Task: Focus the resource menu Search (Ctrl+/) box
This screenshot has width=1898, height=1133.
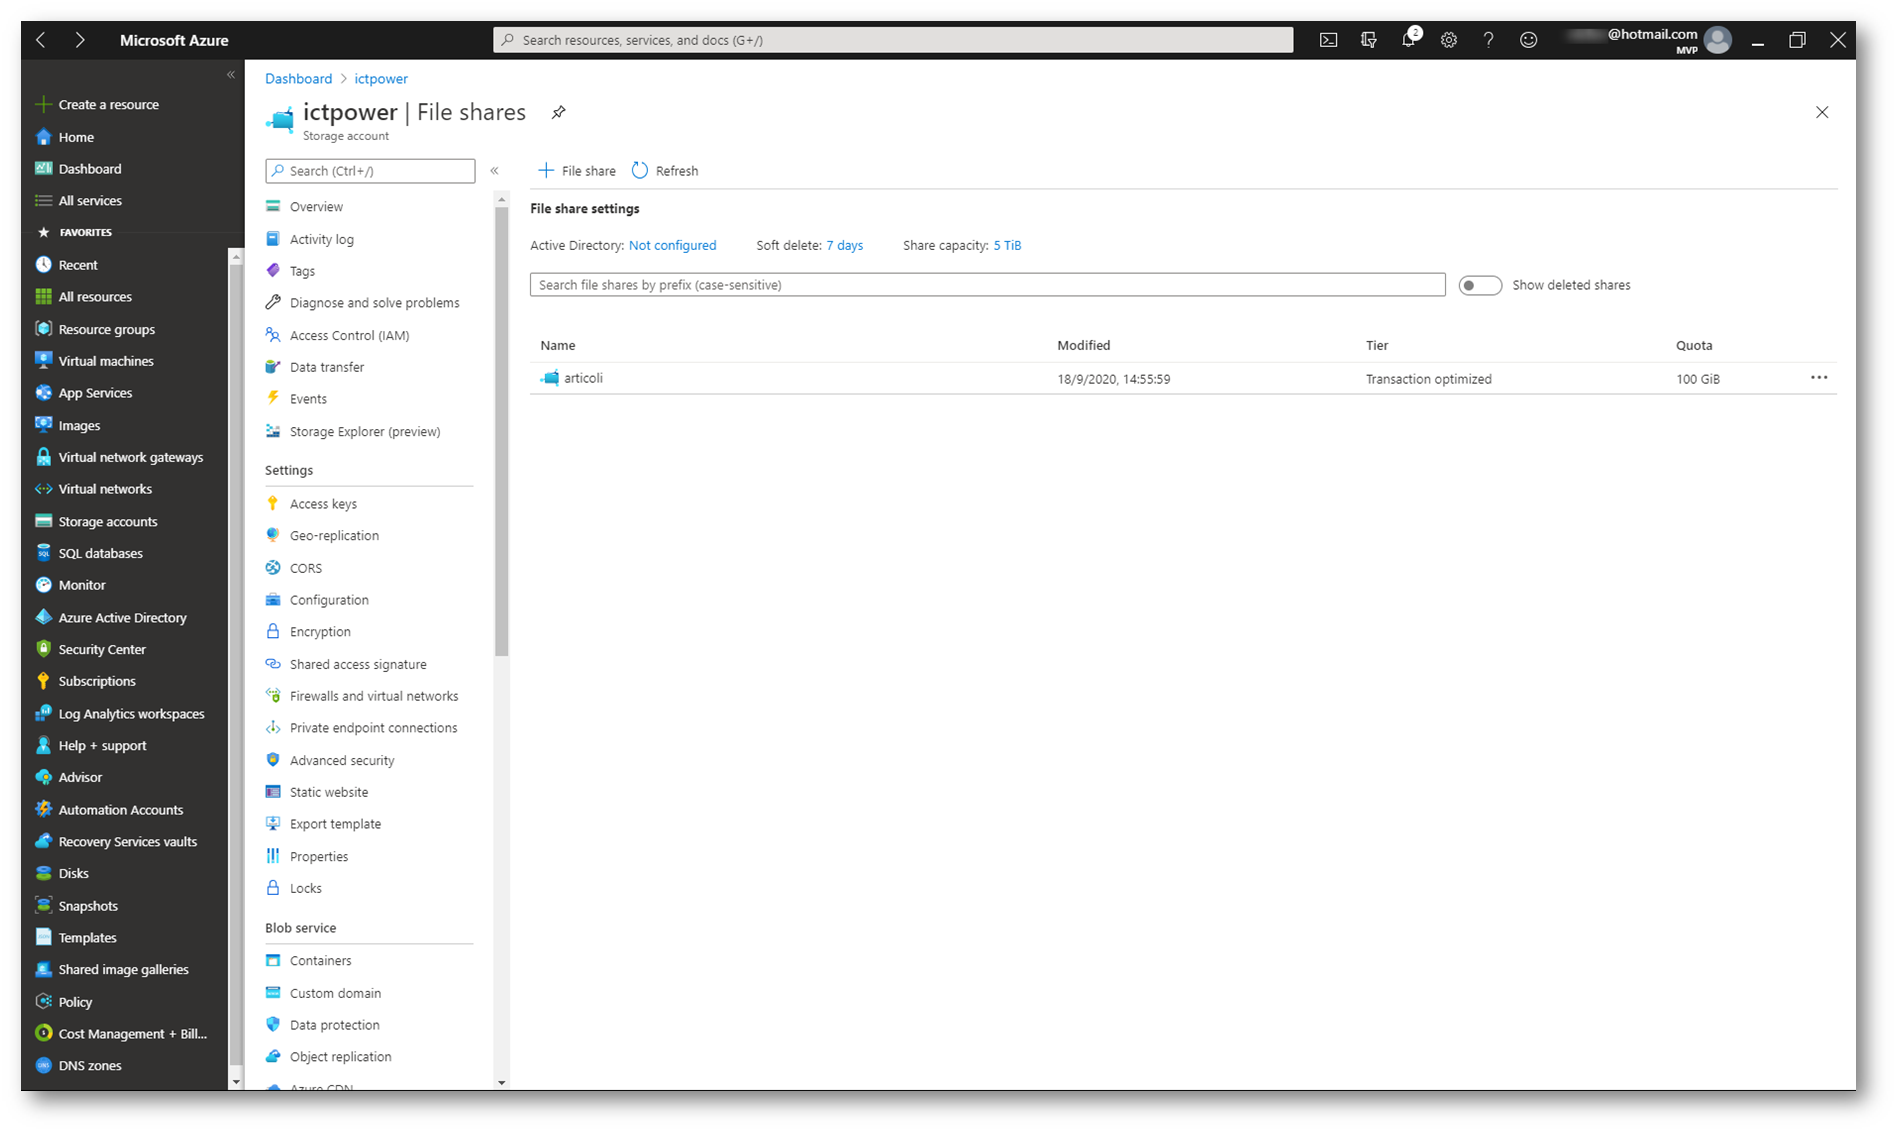Action: tap(370, 171)
